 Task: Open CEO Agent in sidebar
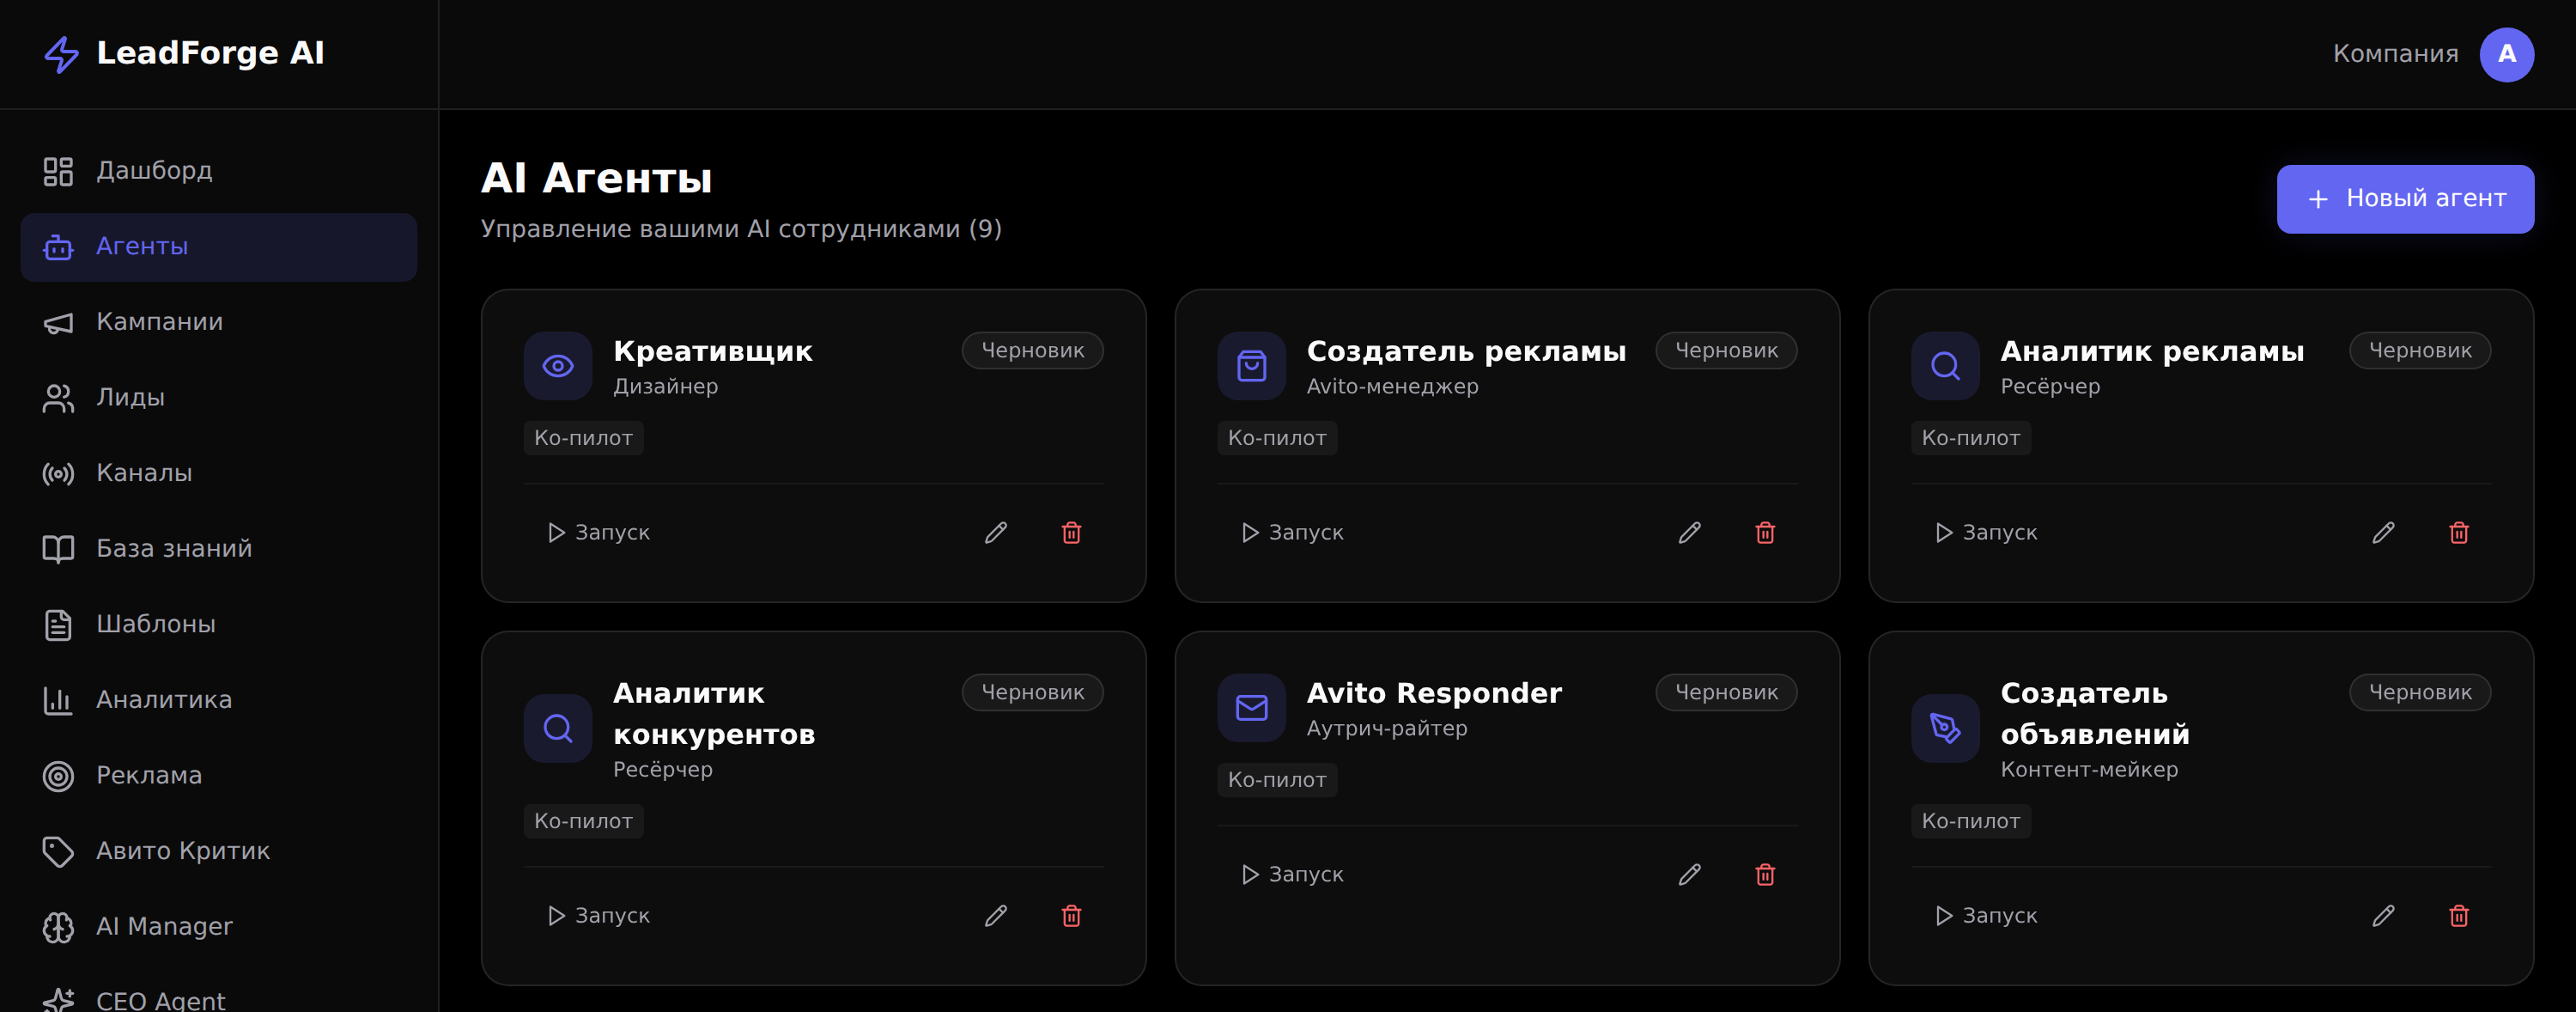point(218,1000)
